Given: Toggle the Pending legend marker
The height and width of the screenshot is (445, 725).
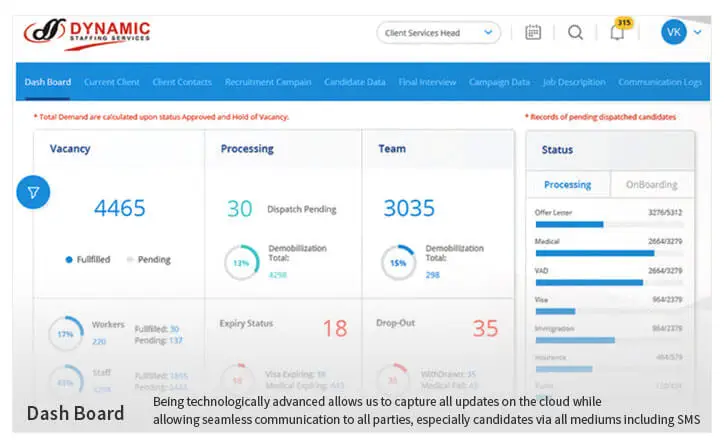Looking at the screenshot, I should point(130,259).
